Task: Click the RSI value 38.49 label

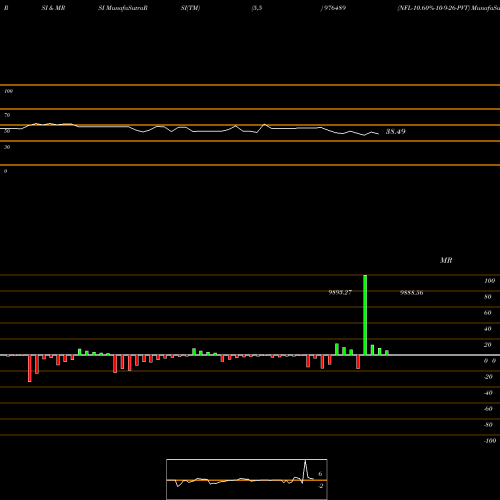Action: (x=395, y=131)
